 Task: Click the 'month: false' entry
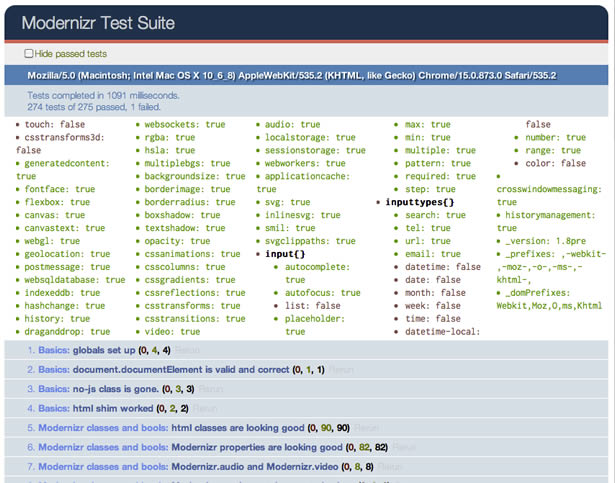click(x=435, y=293)
